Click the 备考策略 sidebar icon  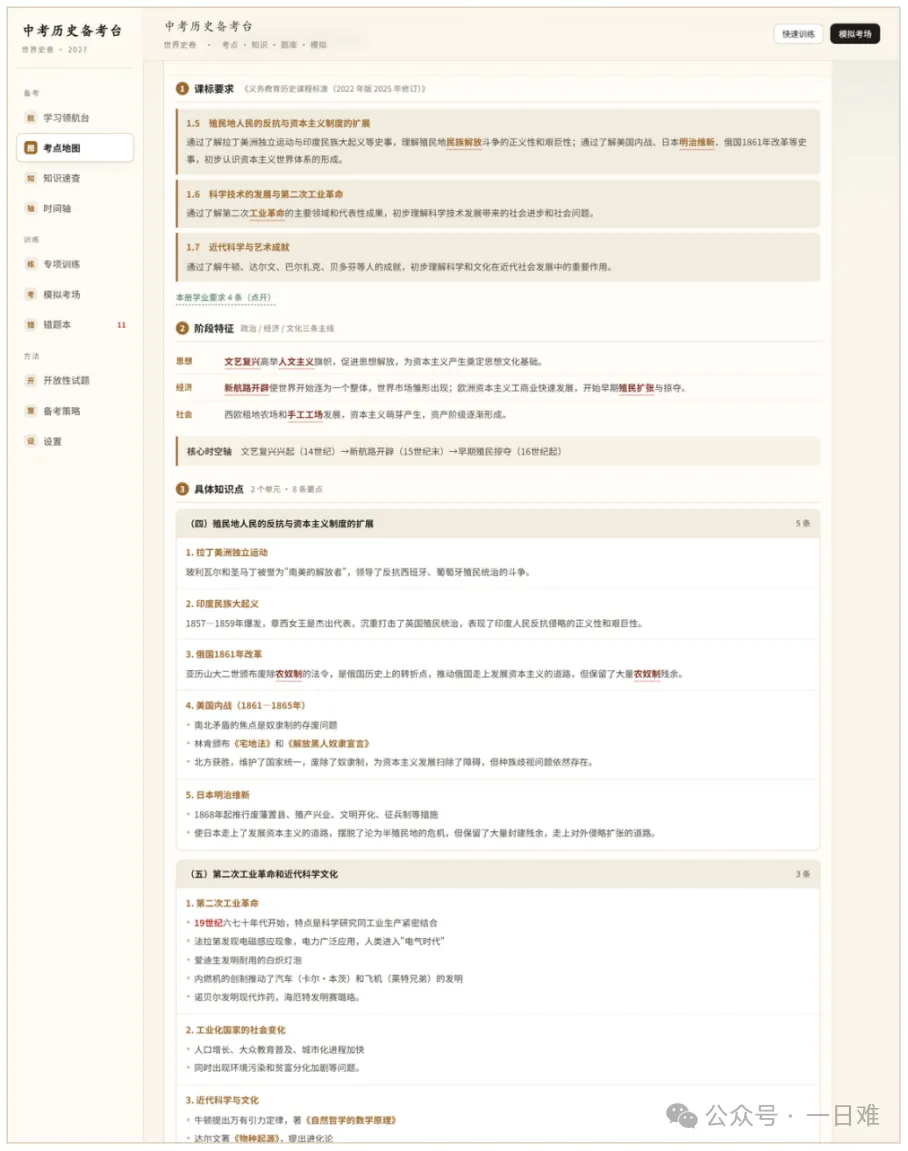click(x=31, y=411)
